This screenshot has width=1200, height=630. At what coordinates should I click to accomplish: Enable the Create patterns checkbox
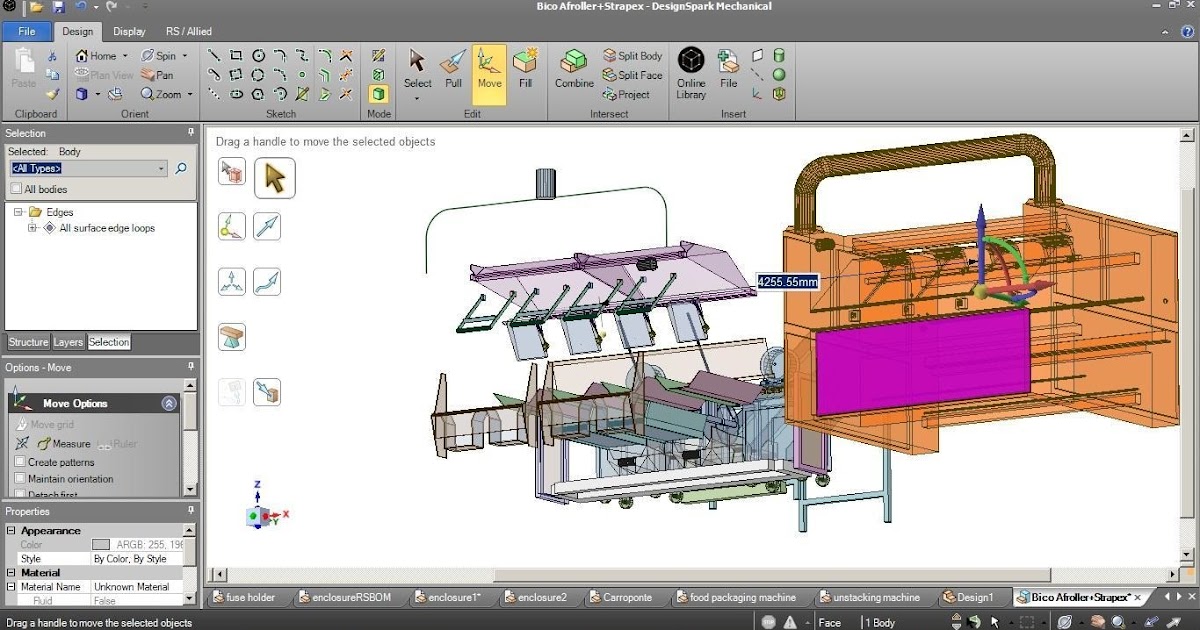click(20, 462)
